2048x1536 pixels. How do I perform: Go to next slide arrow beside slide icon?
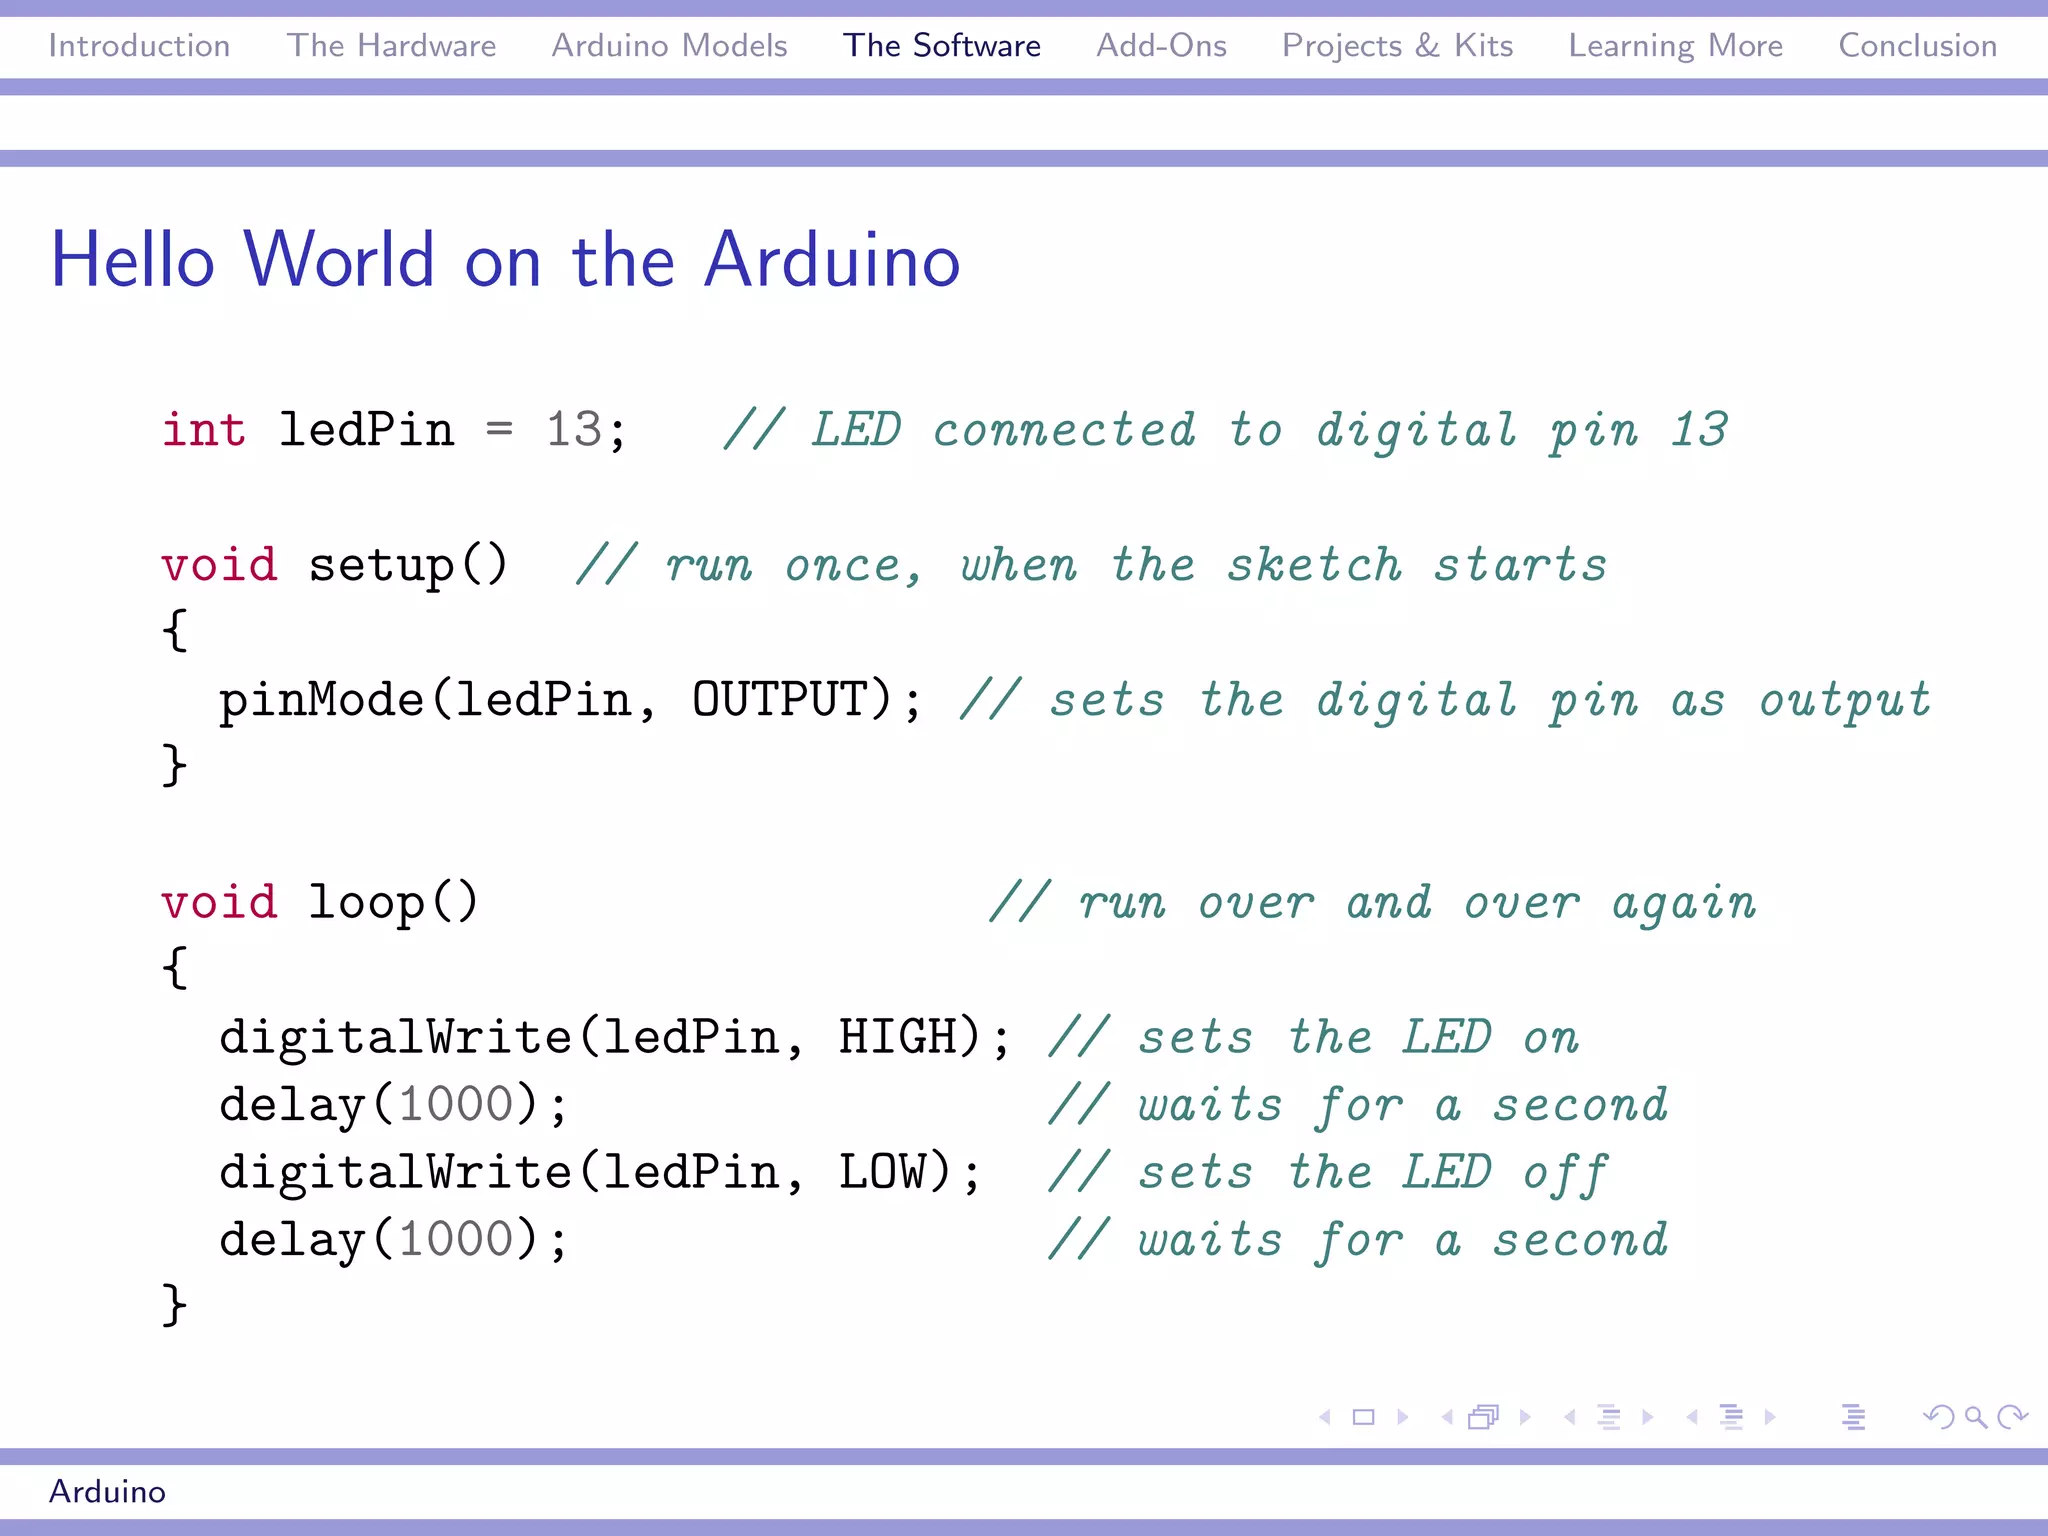(x=1403, y=1417)
